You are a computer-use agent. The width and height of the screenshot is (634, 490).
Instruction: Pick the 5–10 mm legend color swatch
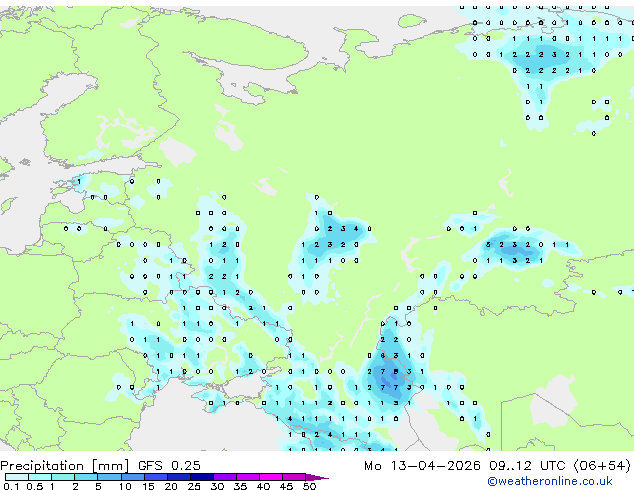(109, 477)
